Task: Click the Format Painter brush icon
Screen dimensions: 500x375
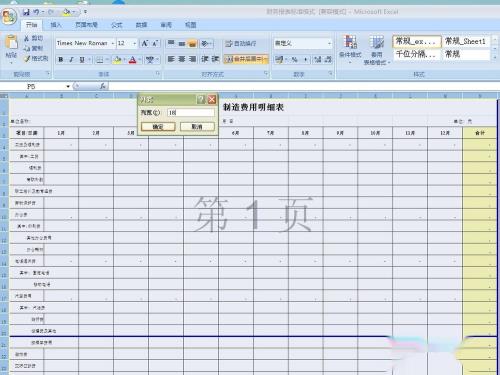Action: [27, 59]
